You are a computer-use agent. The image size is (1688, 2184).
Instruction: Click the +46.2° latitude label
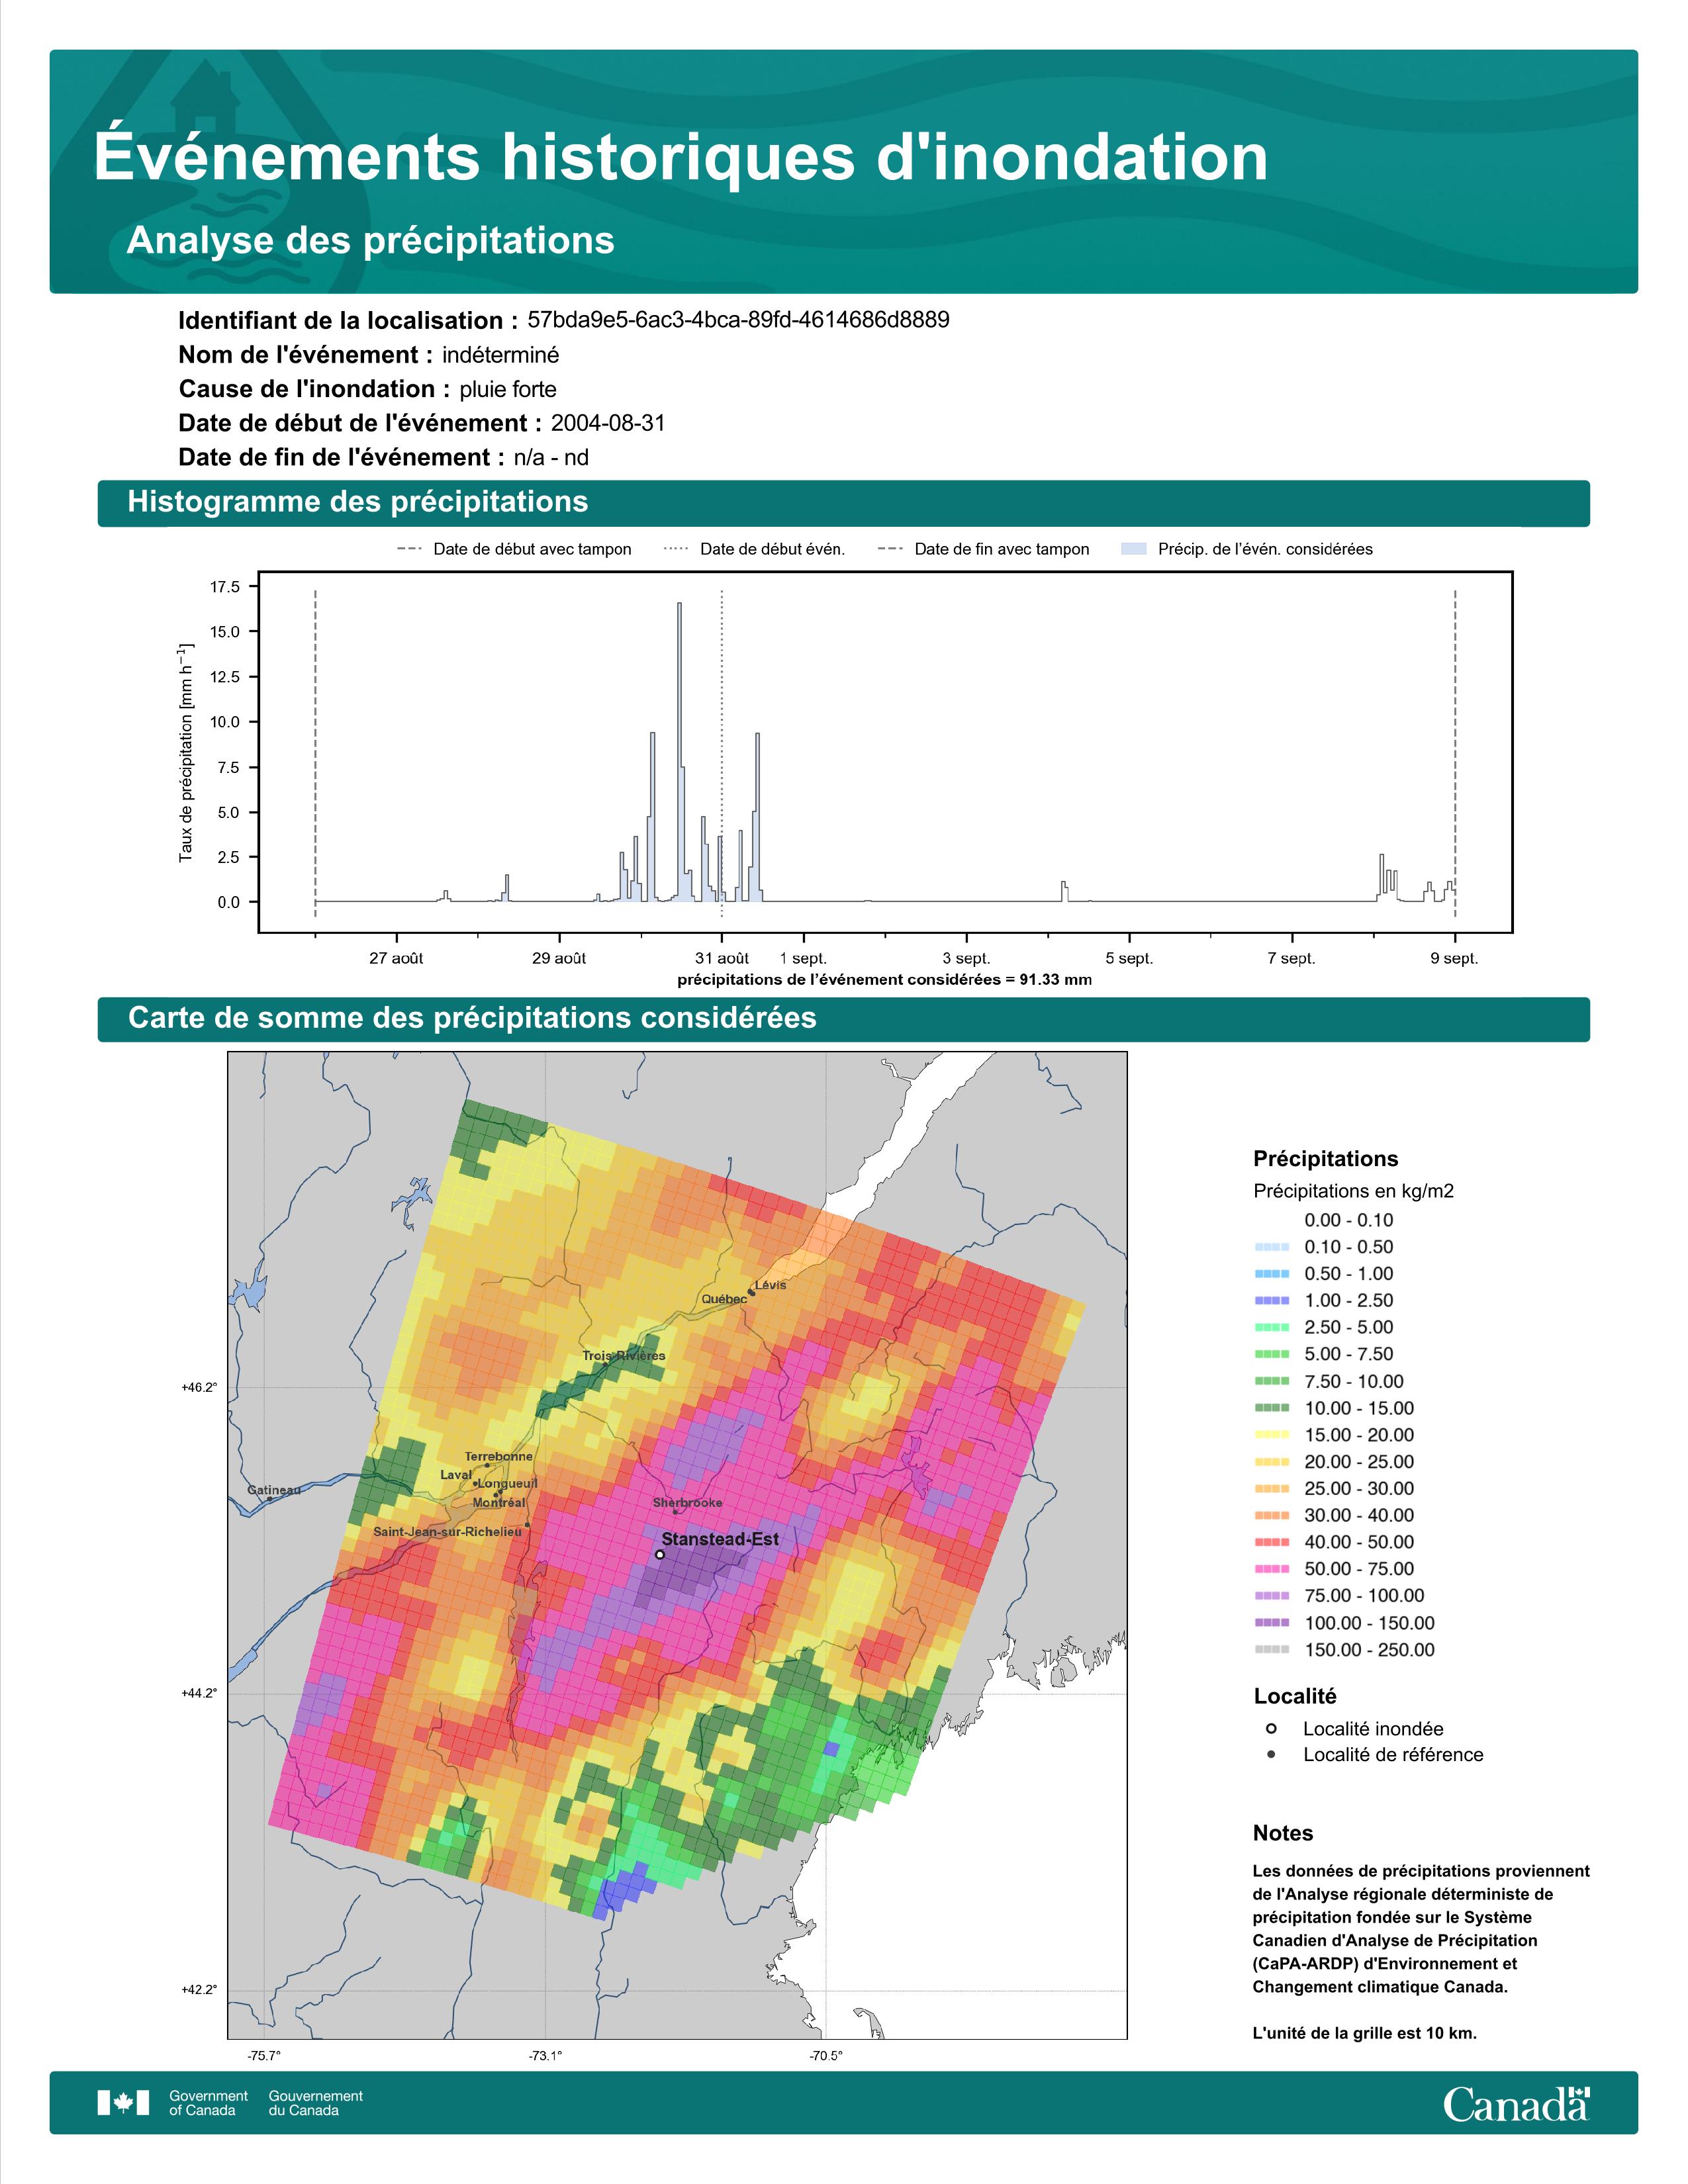coord(199,1388)
